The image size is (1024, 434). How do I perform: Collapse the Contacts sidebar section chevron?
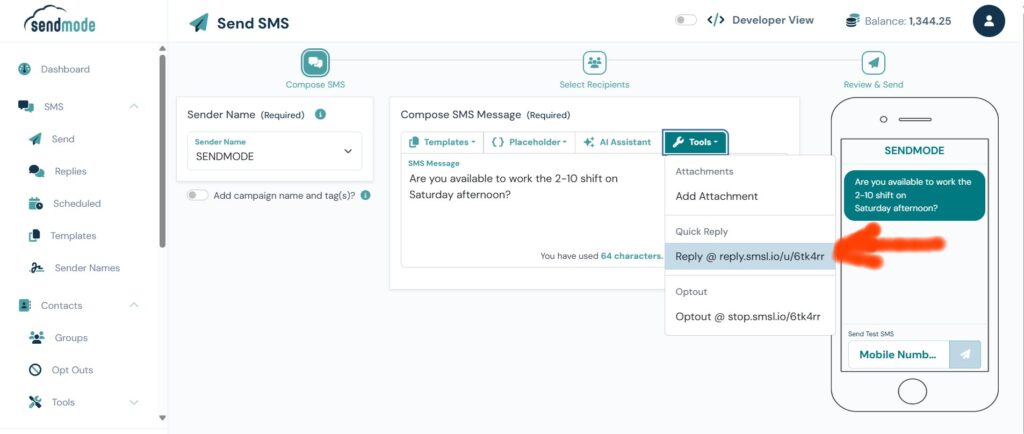[134, 305]
